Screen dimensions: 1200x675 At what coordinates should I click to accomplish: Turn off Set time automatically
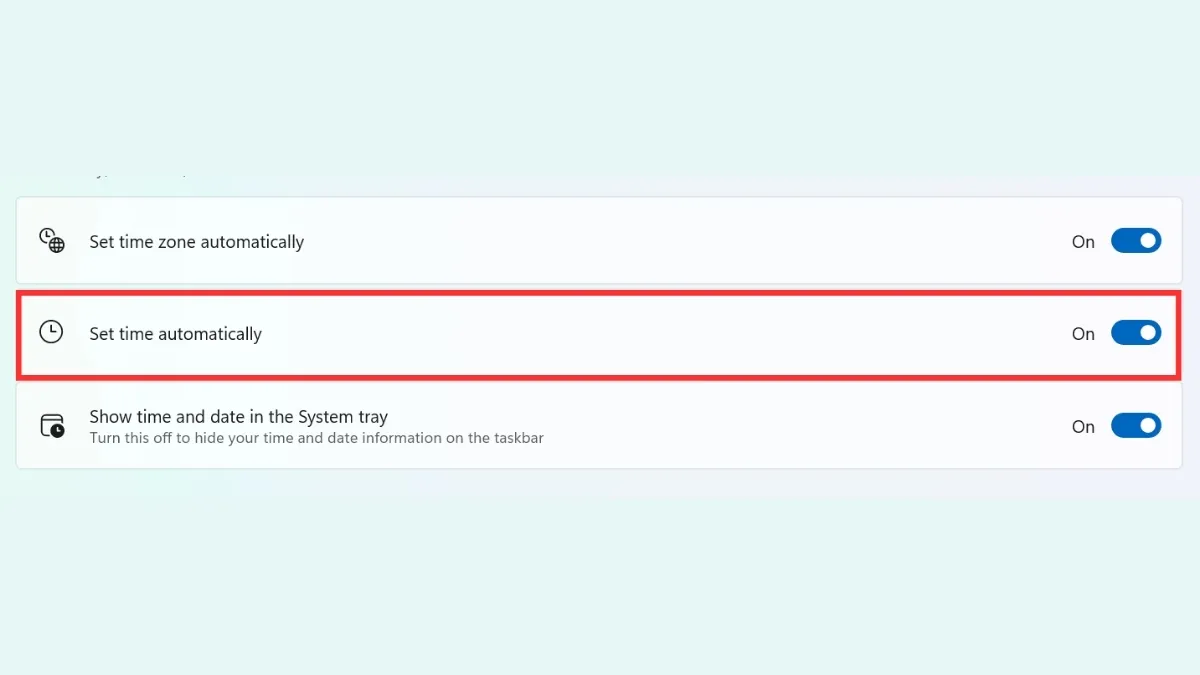pyautogui.click(x=1136, y=332)
